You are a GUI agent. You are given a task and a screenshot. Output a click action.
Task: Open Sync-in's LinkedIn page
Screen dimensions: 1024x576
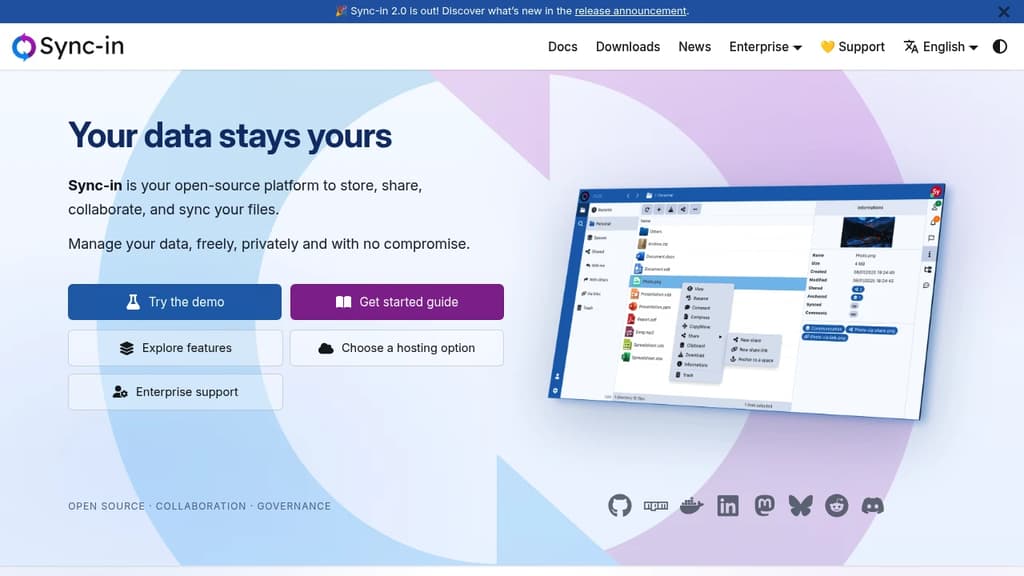pos(728,505)
